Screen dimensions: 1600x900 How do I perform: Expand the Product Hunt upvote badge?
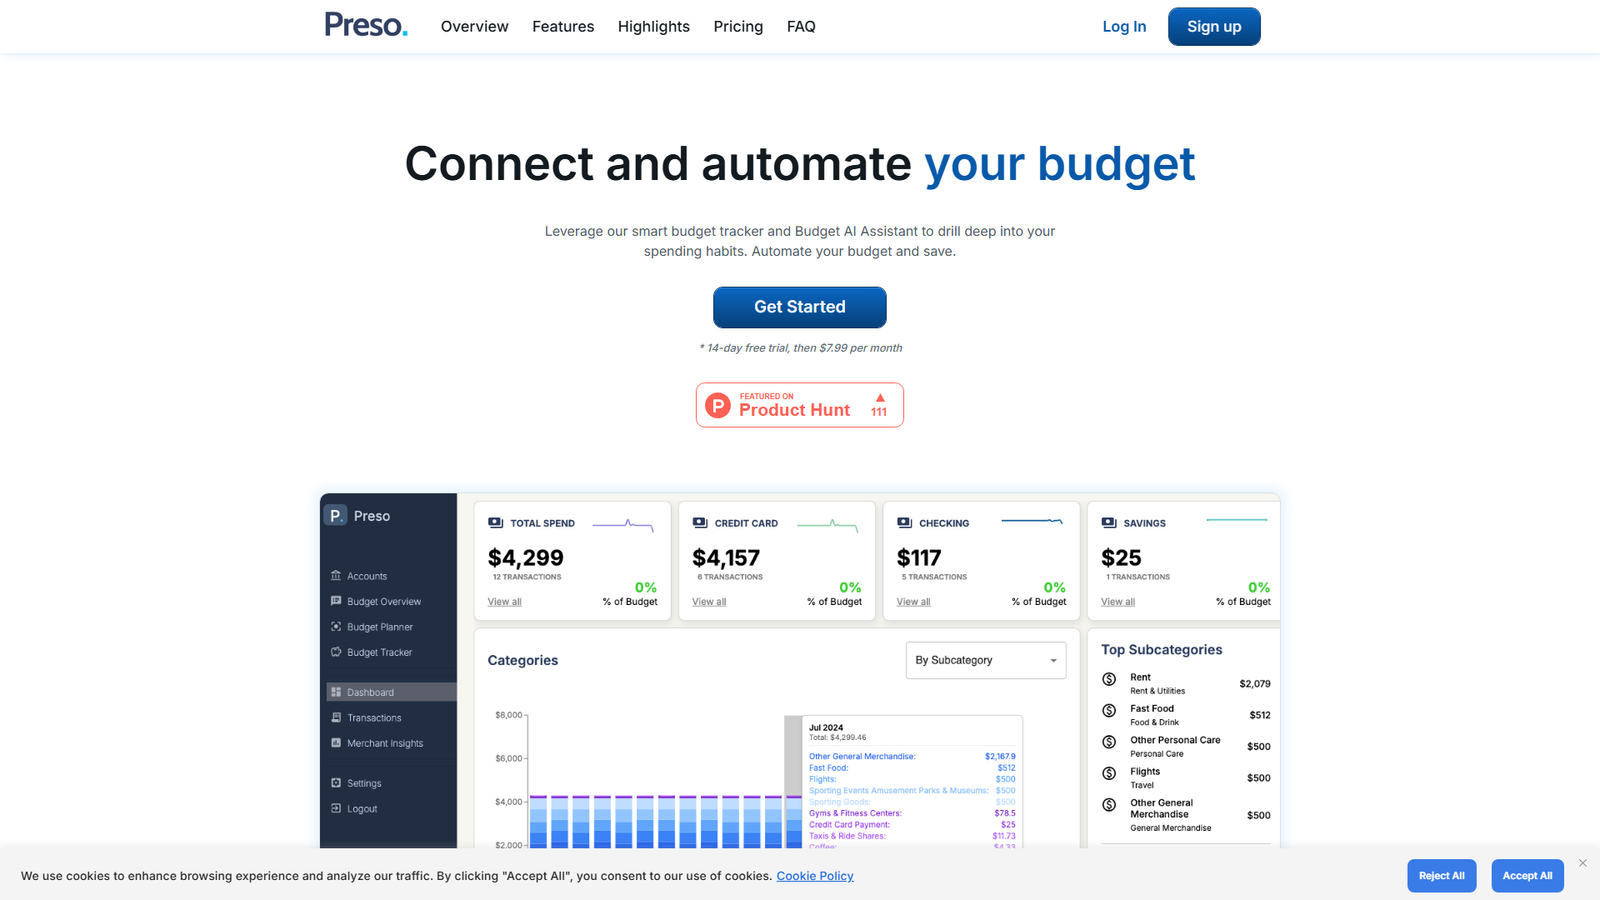(879, 404)
